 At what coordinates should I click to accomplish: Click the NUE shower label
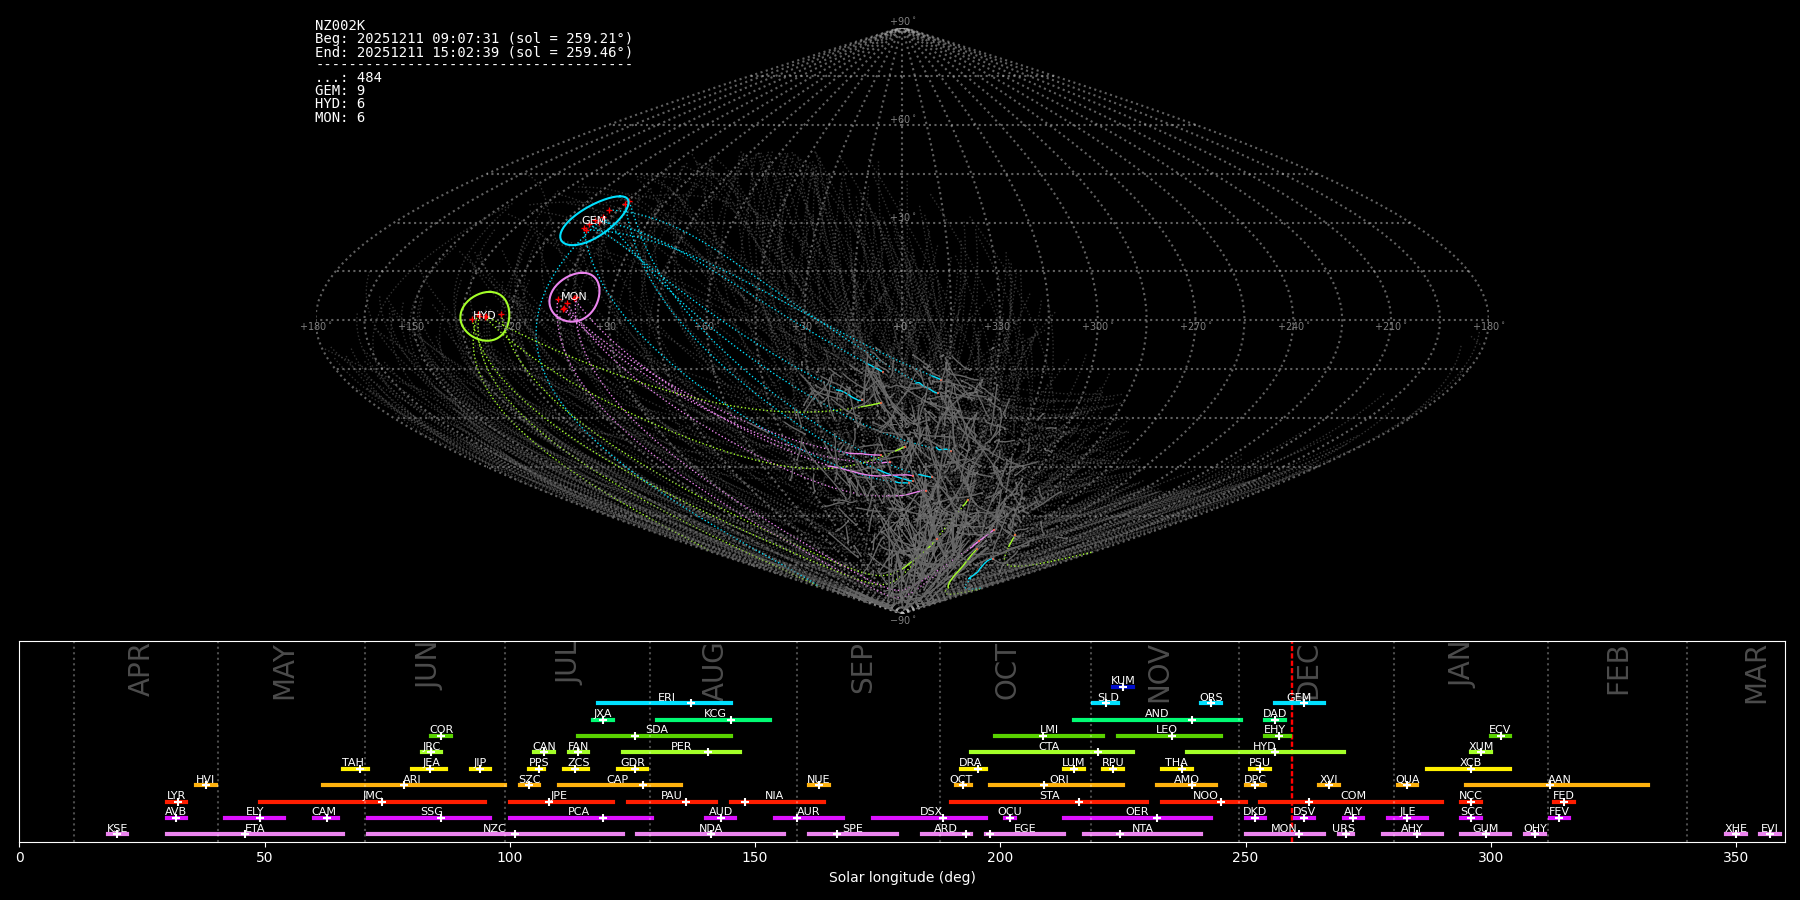(818, 780)
